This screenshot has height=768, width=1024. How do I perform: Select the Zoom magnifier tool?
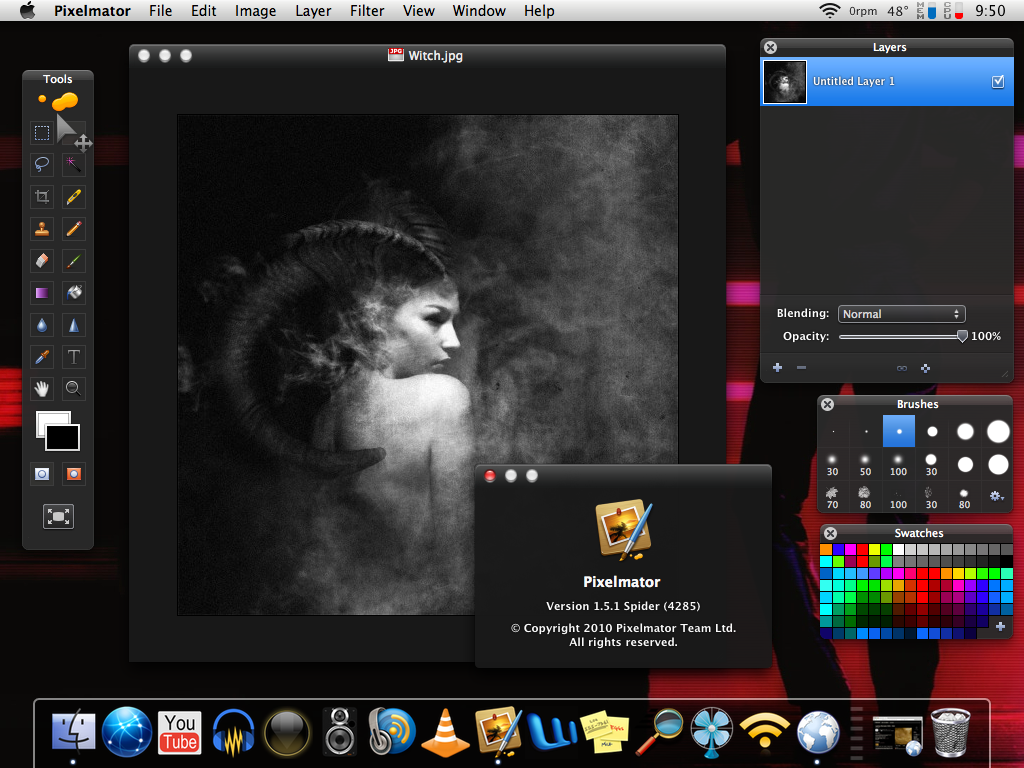coord(73,389)
